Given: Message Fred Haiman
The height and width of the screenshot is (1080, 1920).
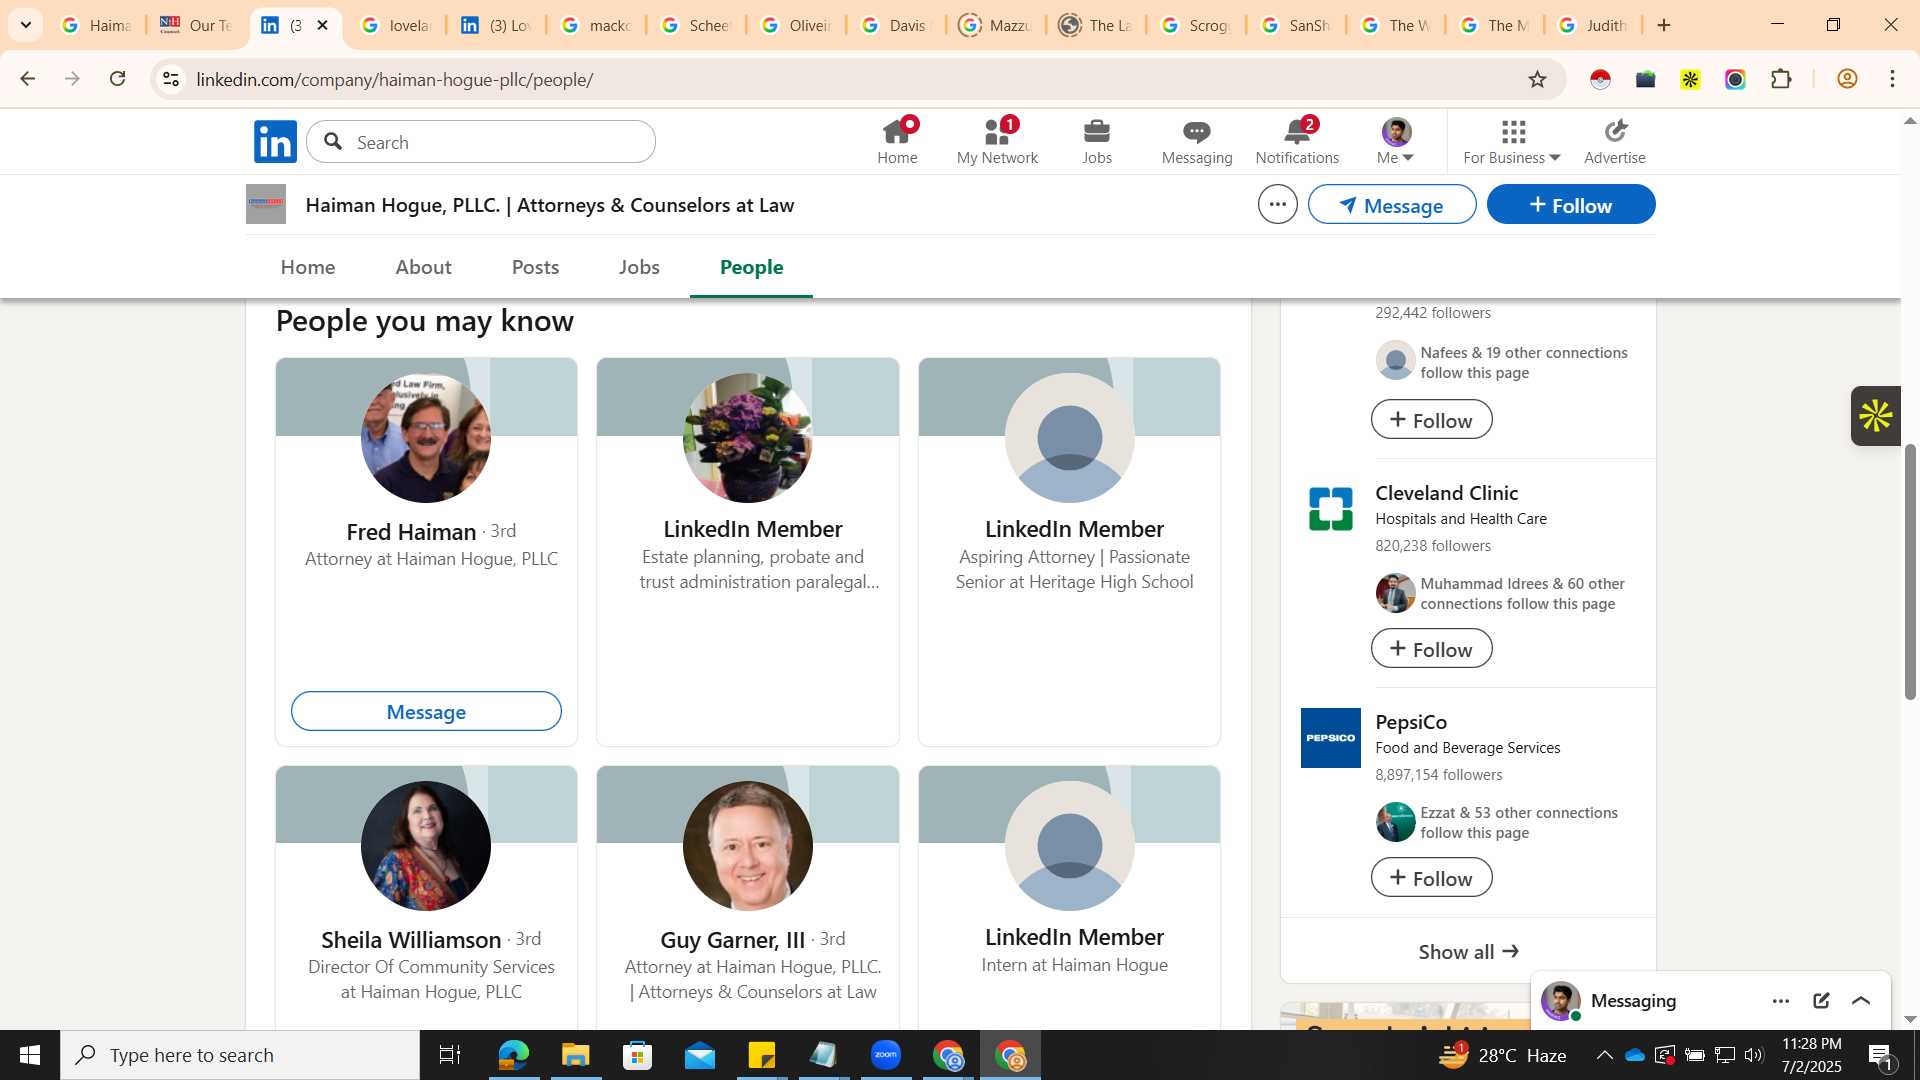Looking at the screenshot, I should coord(426,711).
